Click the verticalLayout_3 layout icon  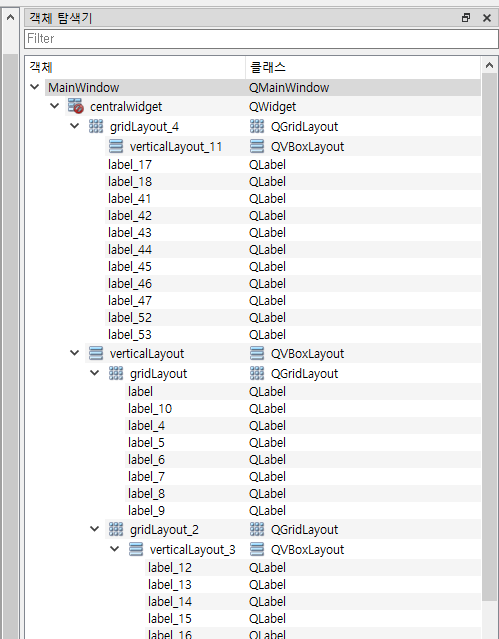(x=136, y=549)
